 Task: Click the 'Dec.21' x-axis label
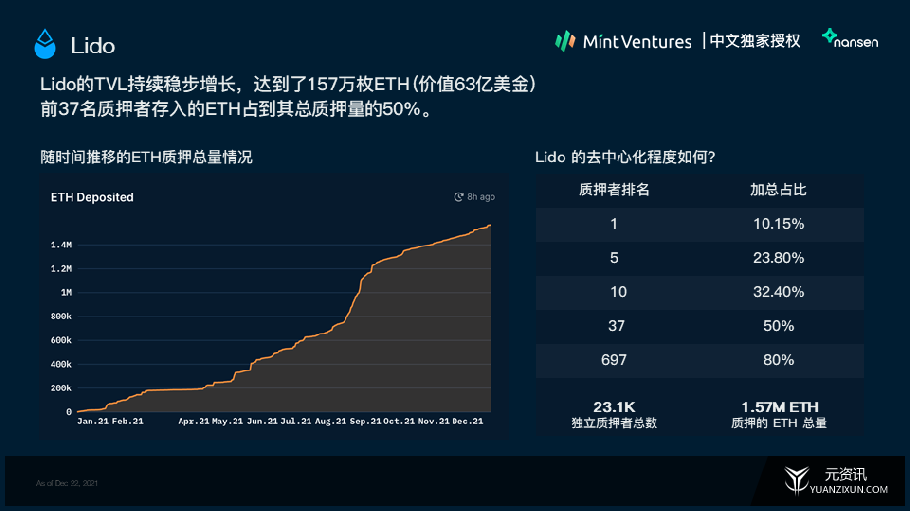[468, 421]
